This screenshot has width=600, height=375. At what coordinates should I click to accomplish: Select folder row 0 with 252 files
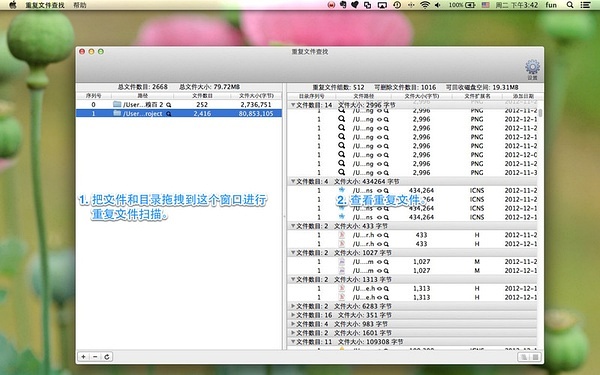[179, 104]
